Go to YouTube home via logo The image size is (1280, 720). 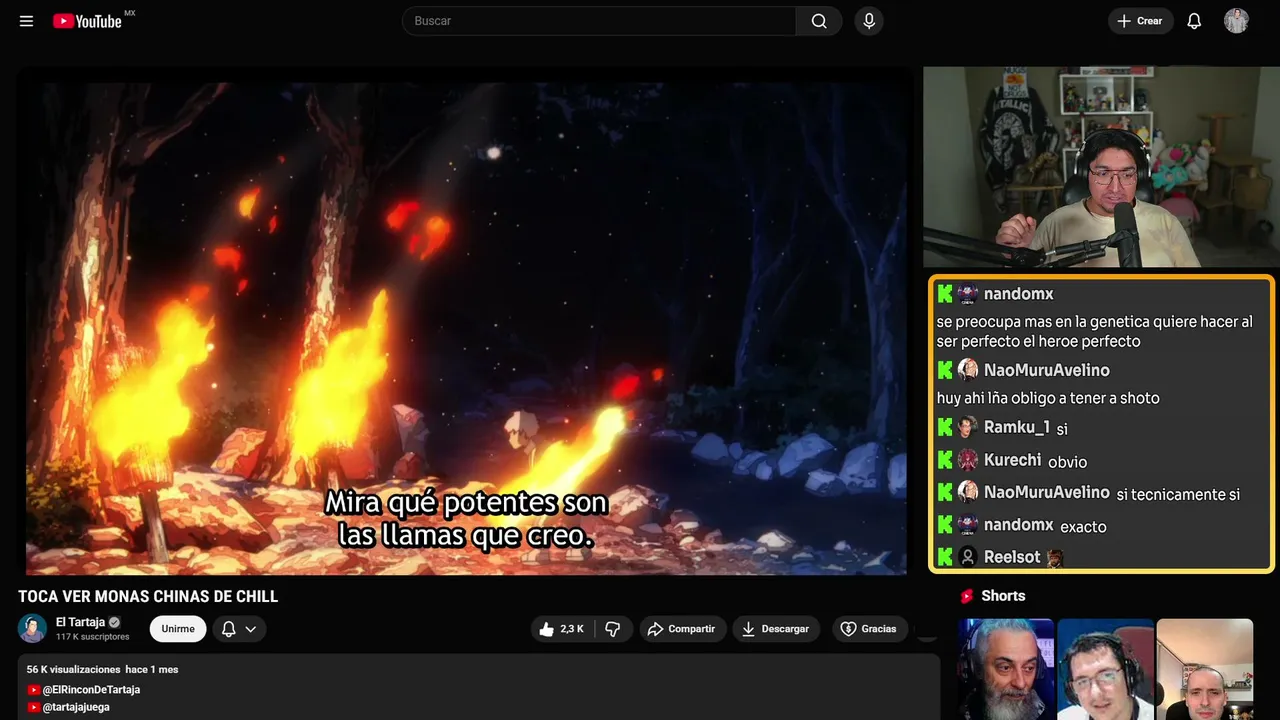88,21
